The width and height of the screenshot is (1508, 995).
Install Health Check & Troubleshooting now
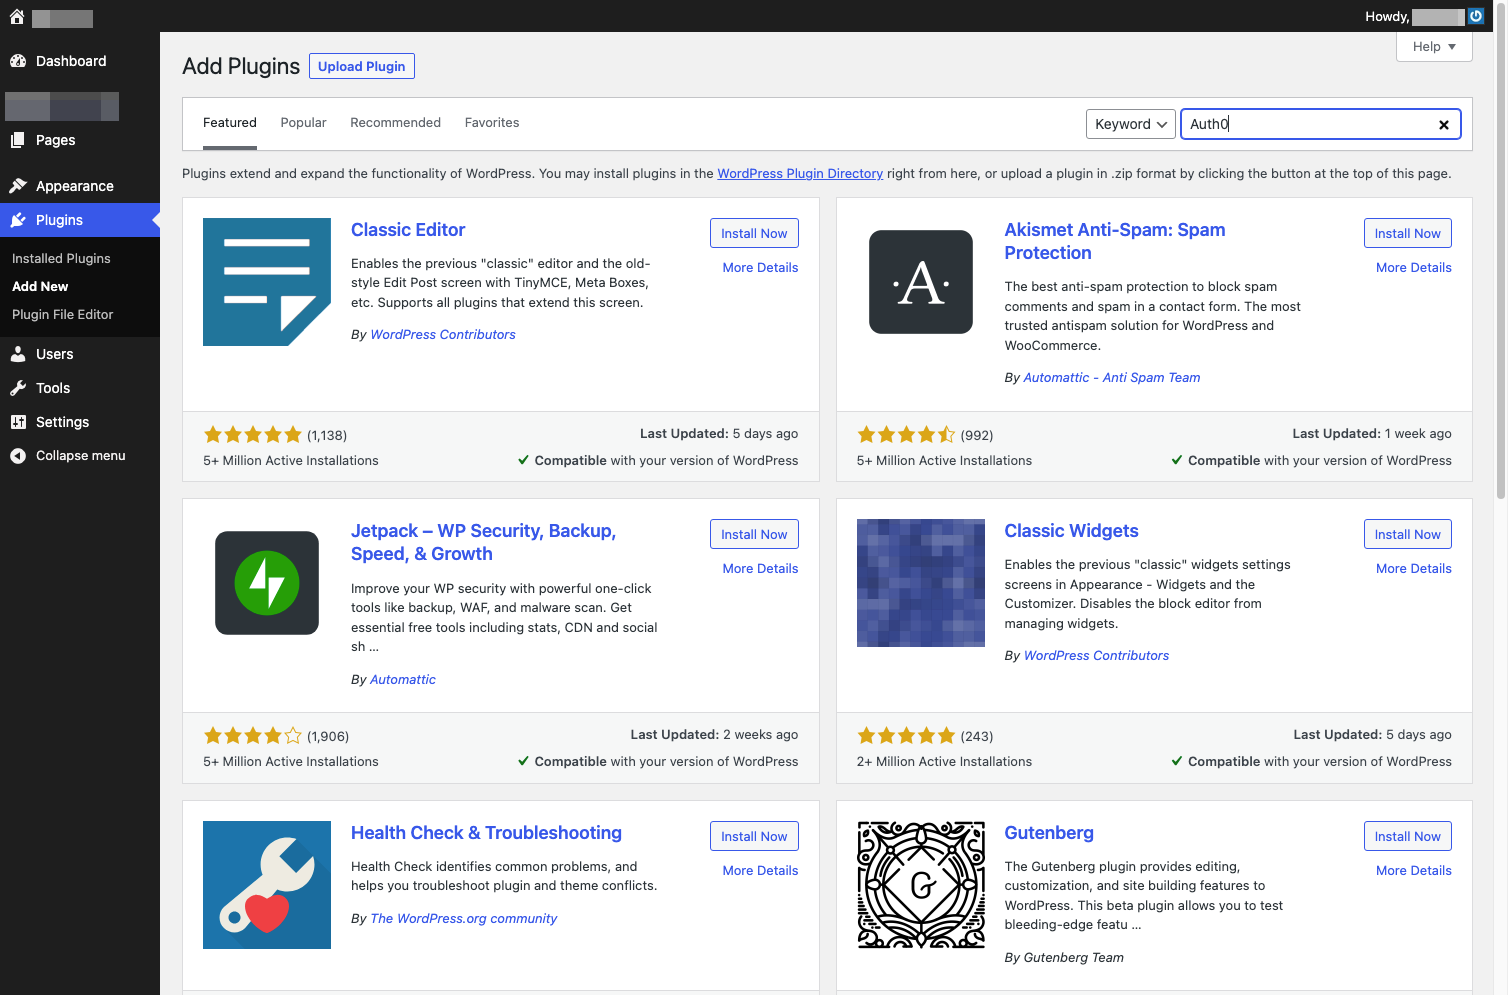click(x=754, y=836)
